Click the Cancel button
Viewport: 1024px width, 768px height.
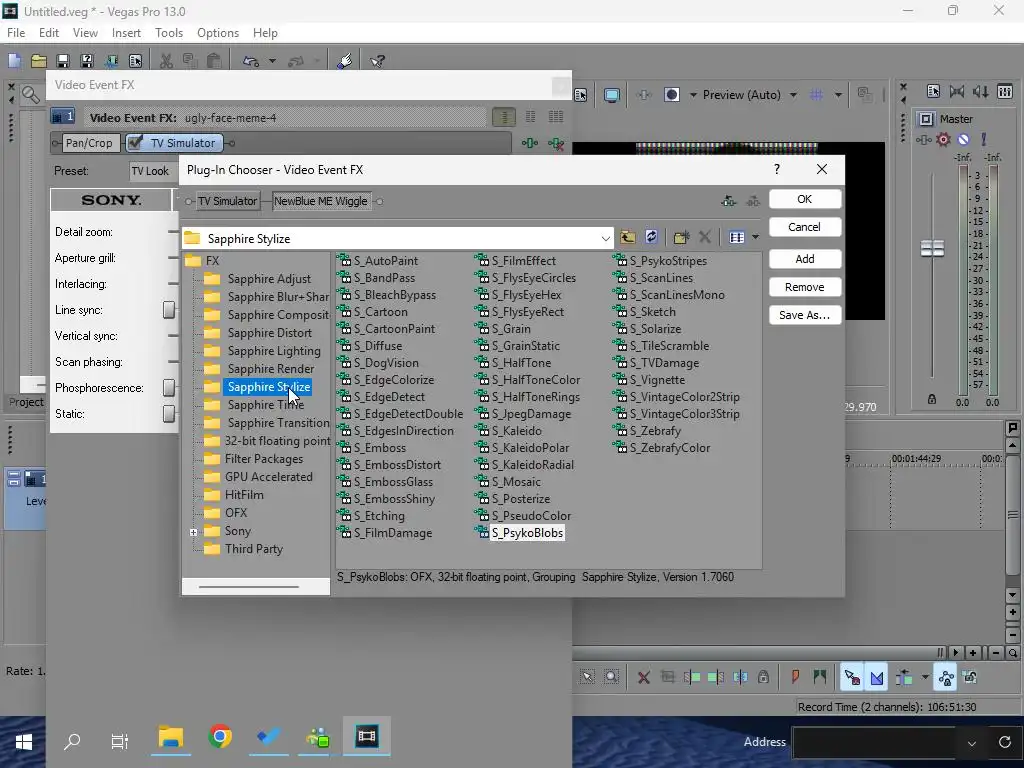click(805, 227)
